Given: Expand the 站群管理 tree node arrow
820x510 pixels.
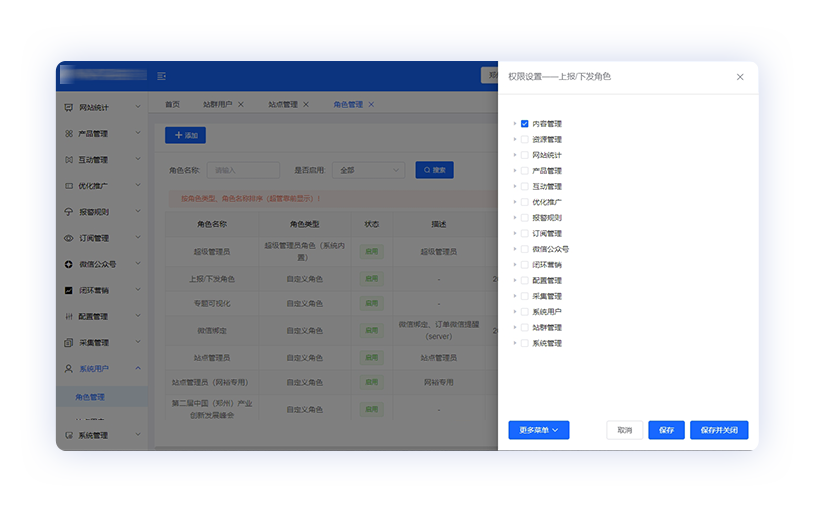Looking at the screenshot, I should 515,327.
